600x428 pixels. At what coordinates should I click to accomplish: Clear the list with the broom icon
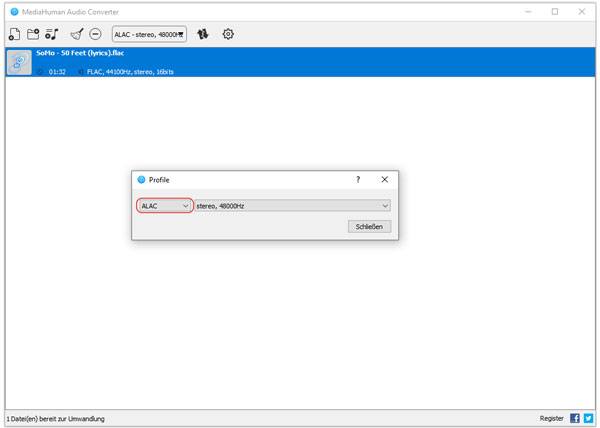click(x=77, y=34)
